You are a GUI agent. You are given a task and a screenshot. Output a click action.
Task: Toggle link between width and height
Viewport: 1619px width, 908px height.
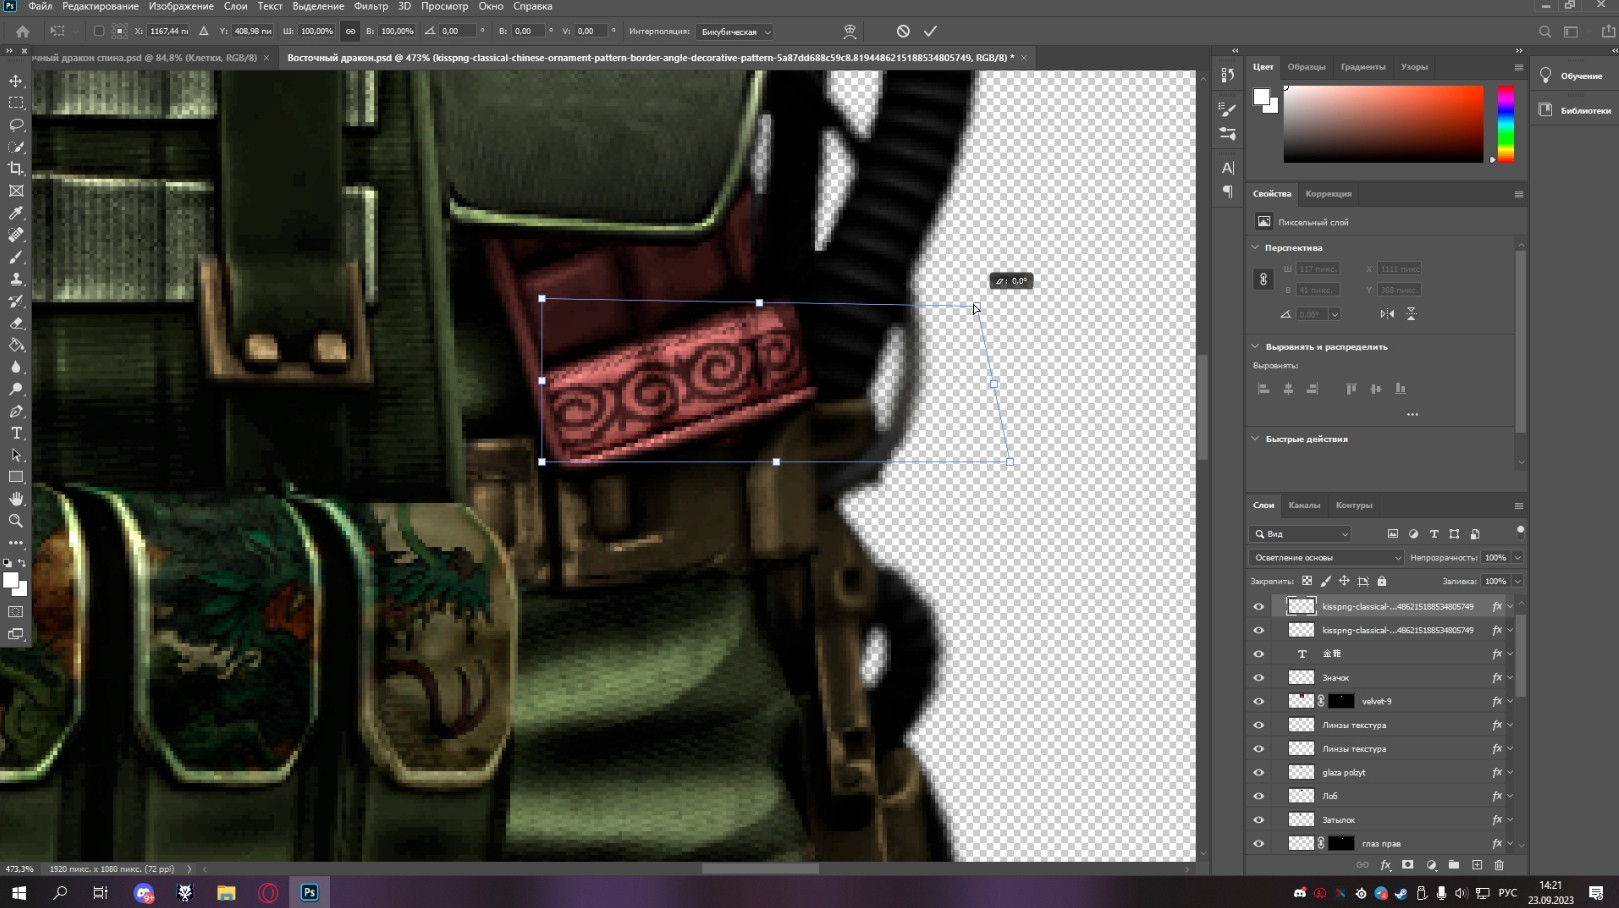350,31
